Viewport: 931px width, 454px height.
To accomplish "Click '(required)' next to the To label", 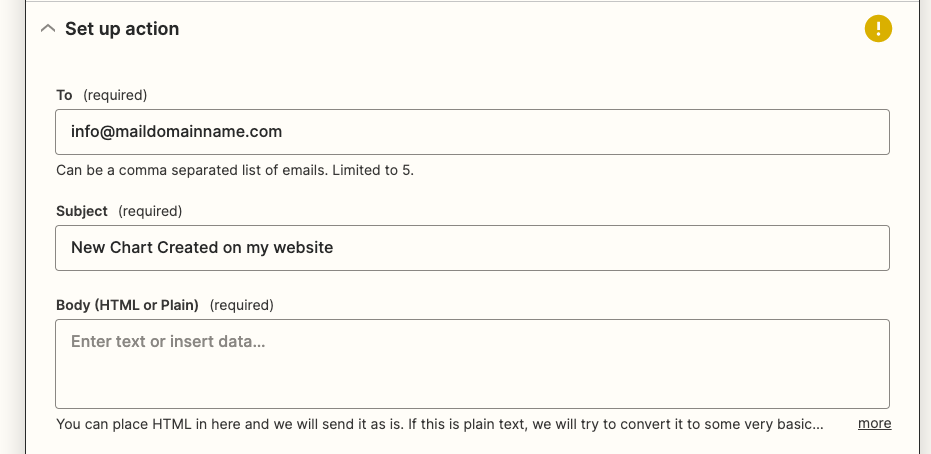I will coord(115,95).
